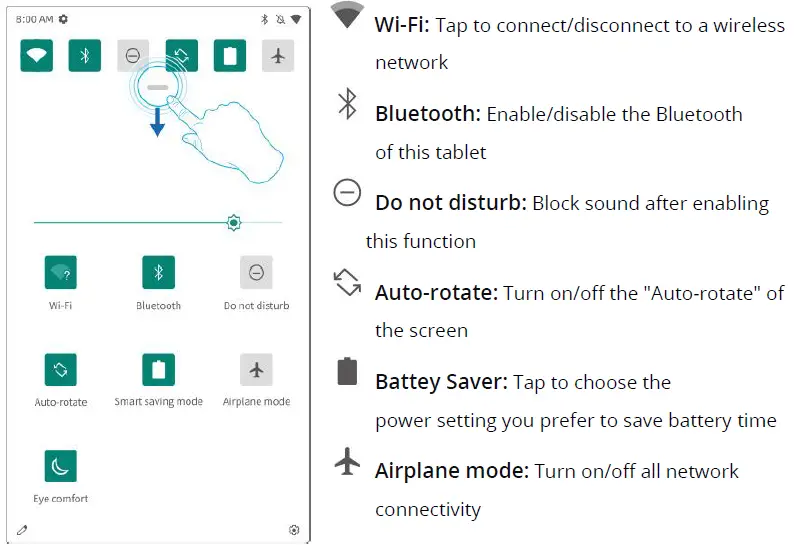This screenshot has height=547, width=795.
Task: Tap the Wi-Fi icon in top quick row
Action: [37, 56]
